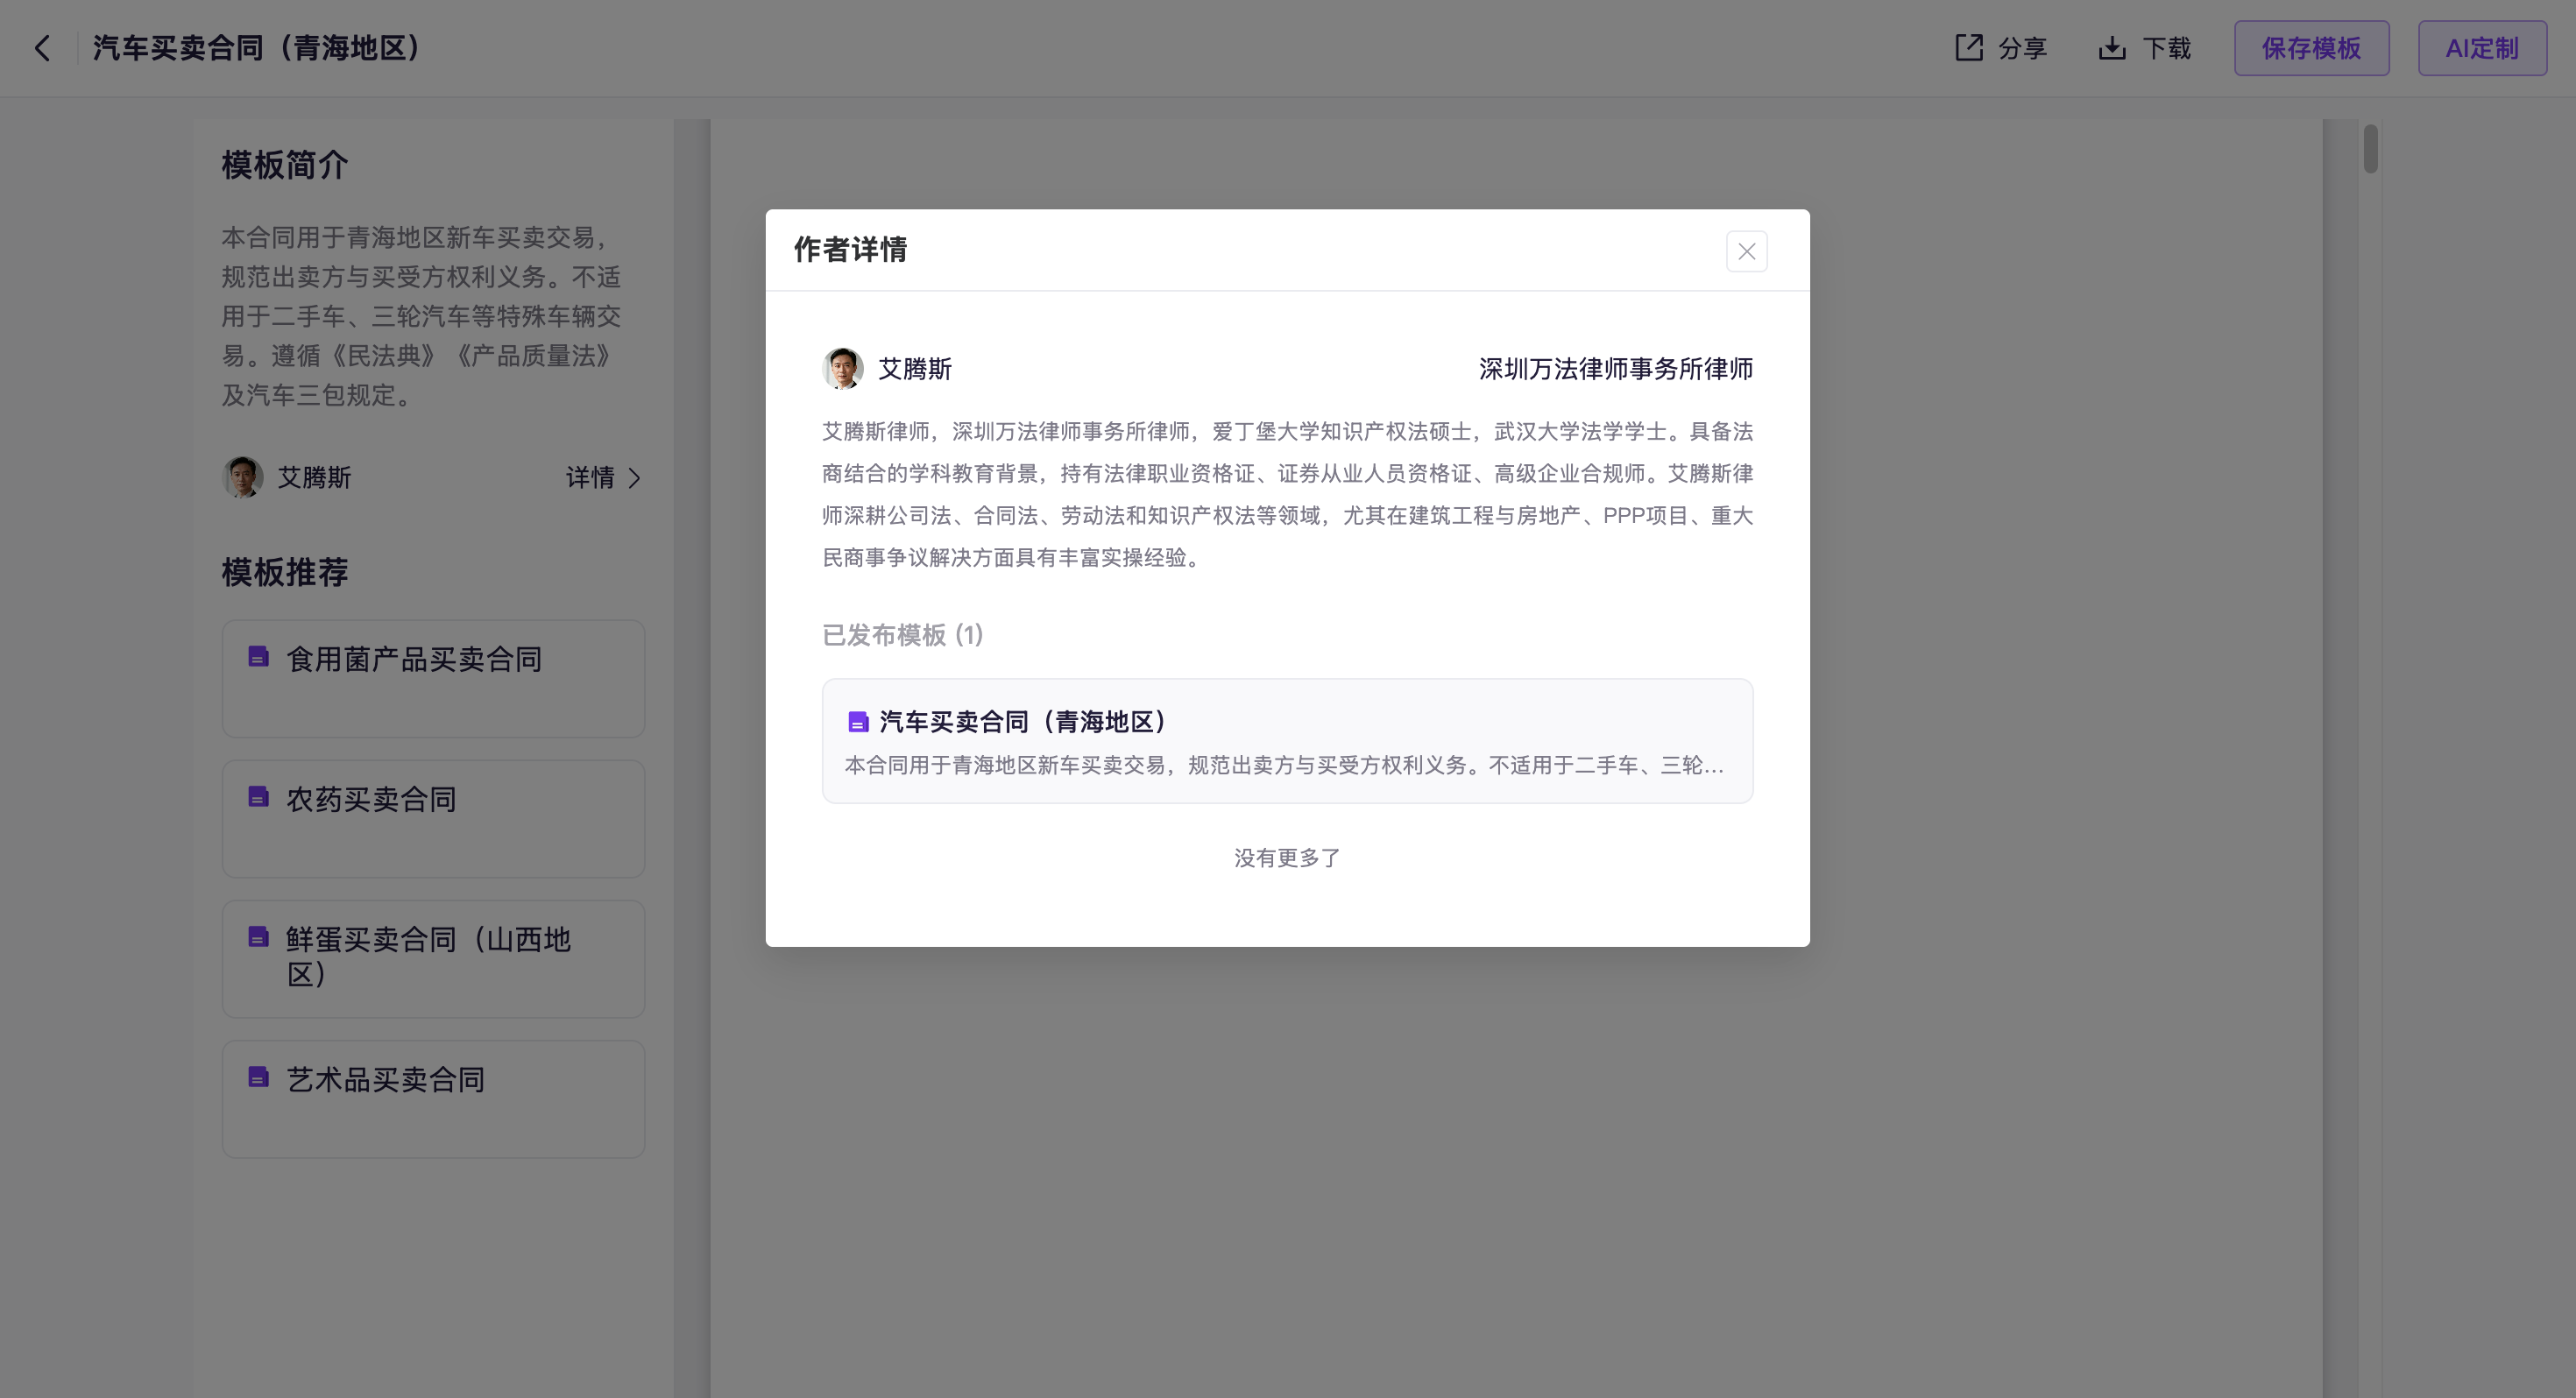
Task: Click the back arrow icon
Action: [x=42, y=48]
